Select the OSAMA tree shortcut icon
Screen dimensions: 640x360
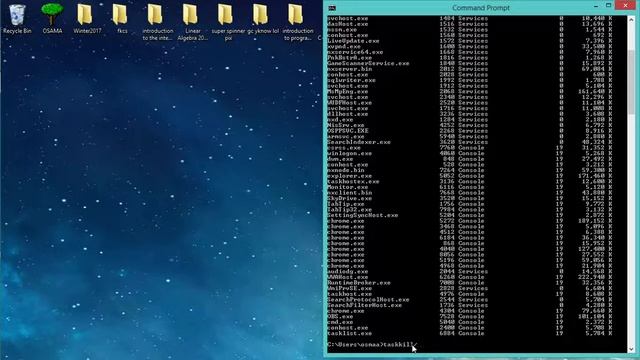[52, 19]
